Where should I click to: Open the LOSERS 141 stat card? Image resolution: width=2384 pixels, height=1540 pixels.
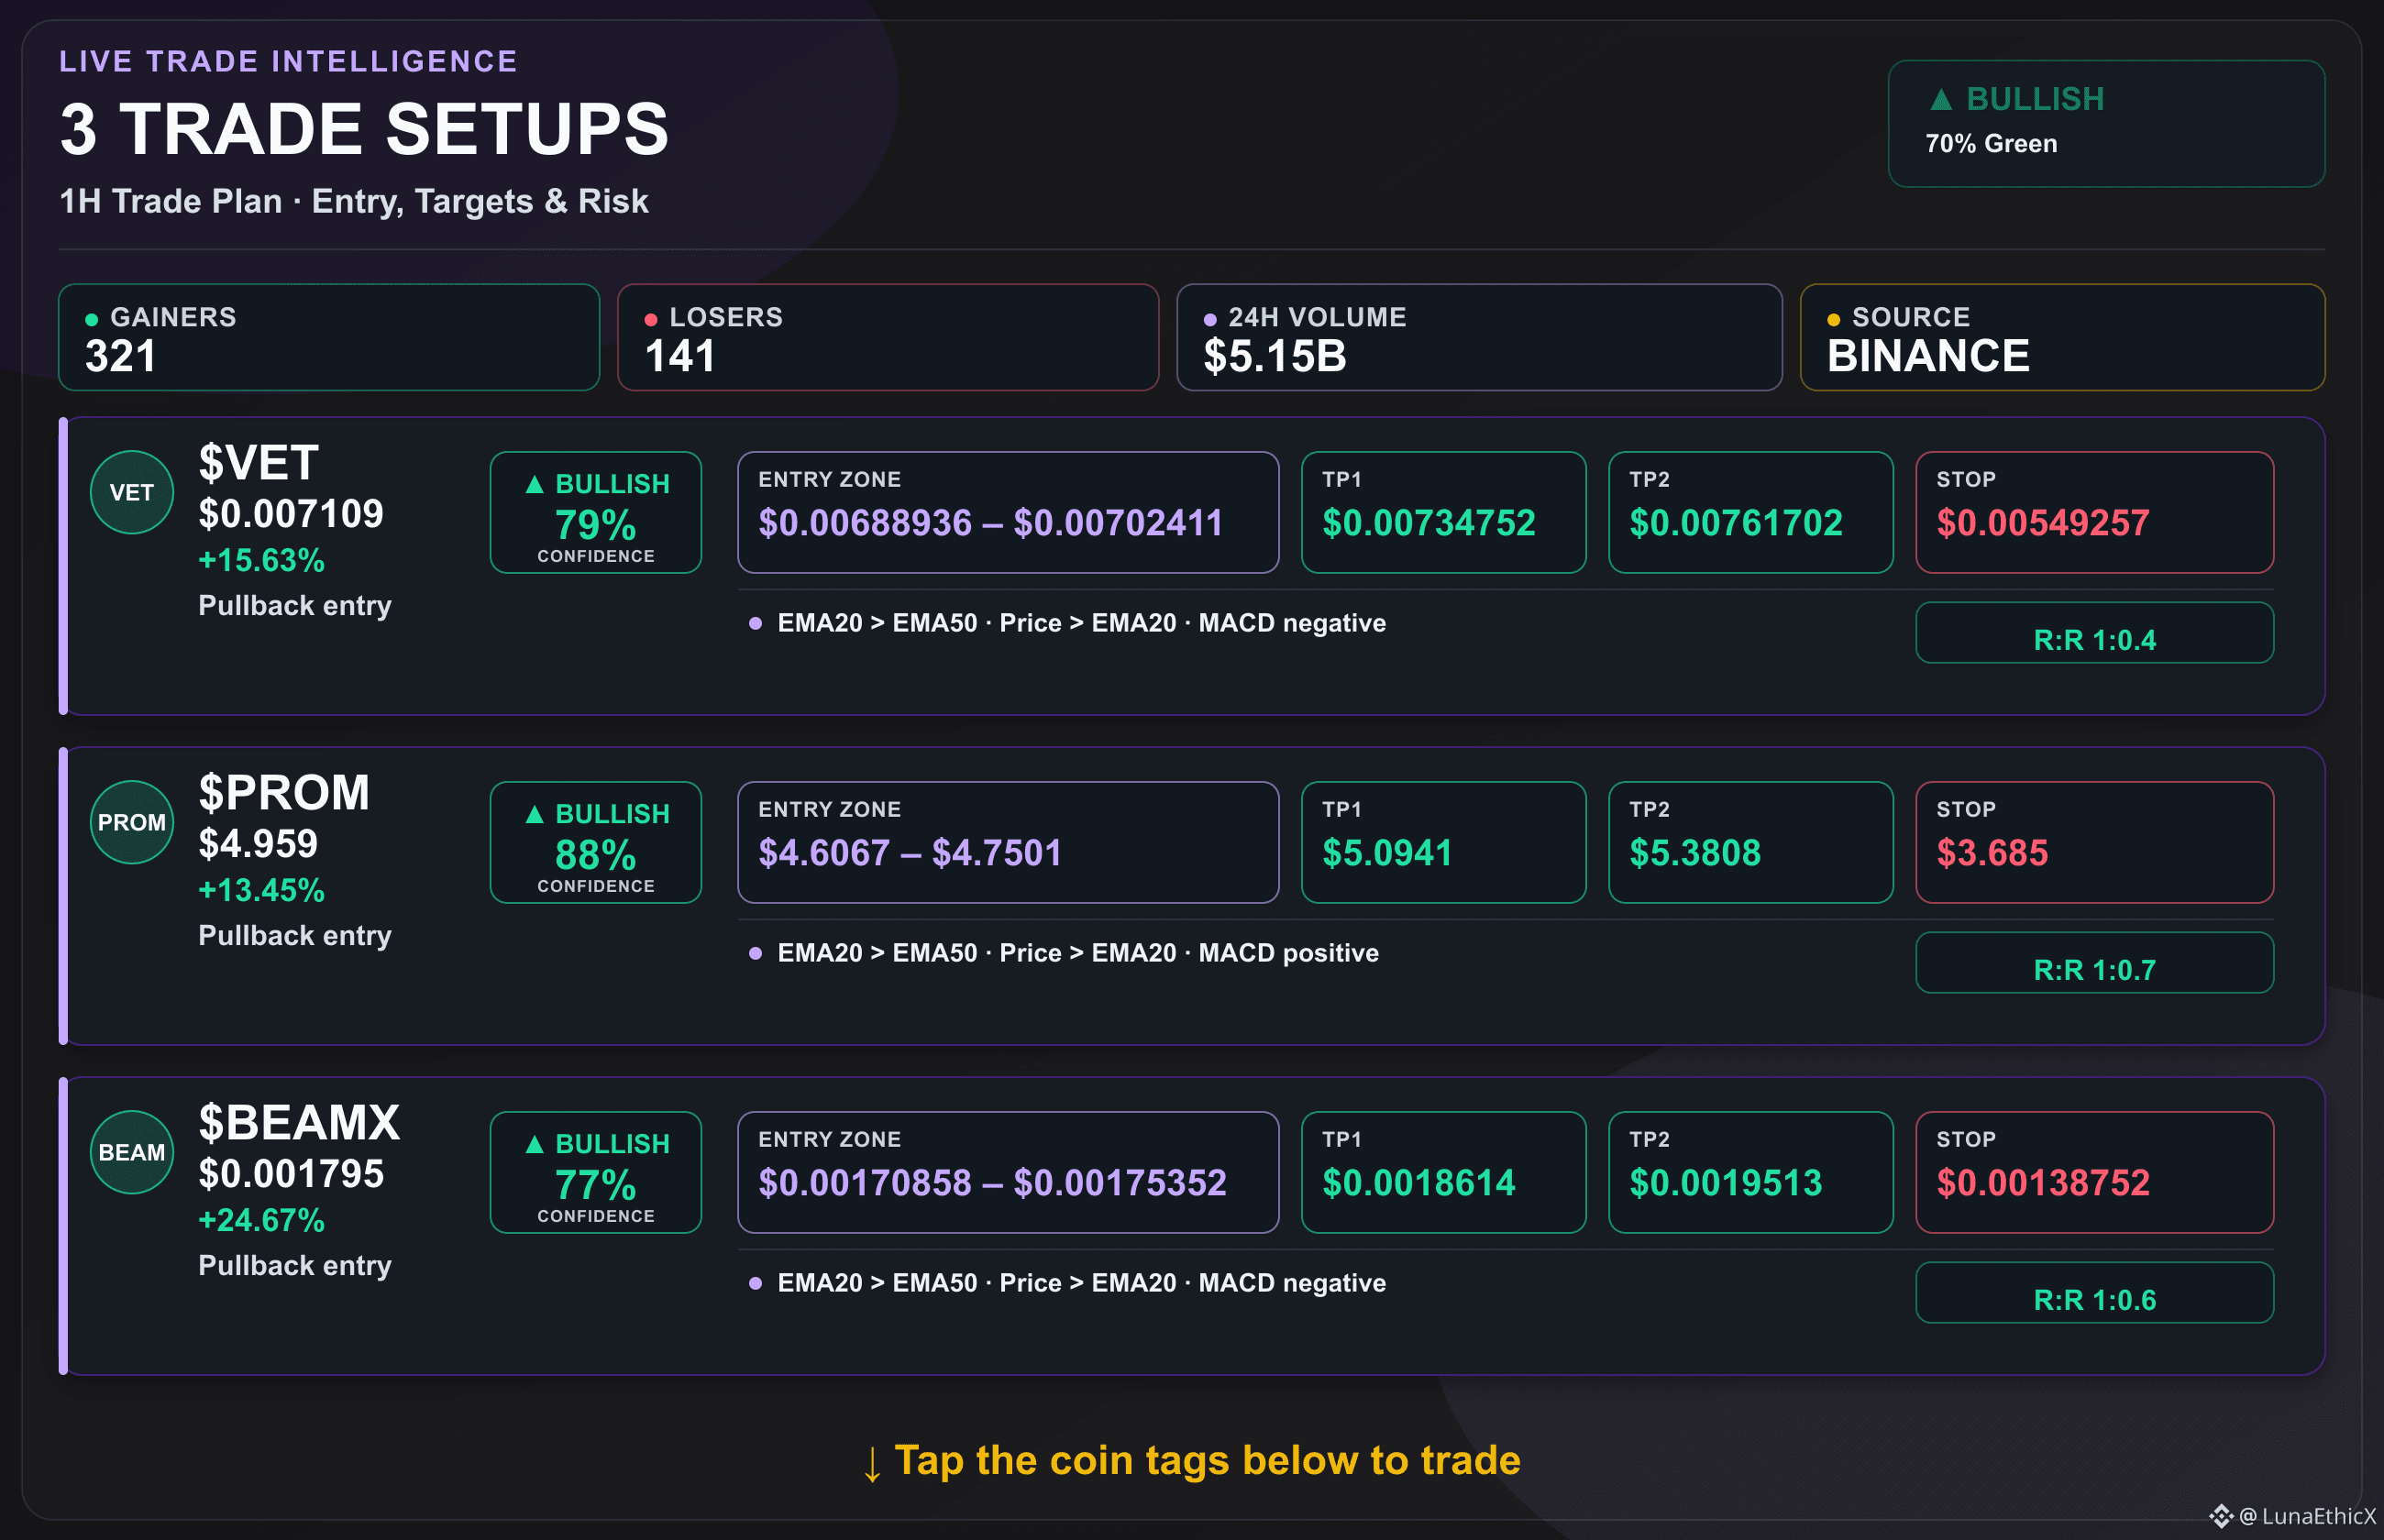[x=888, y=337]
